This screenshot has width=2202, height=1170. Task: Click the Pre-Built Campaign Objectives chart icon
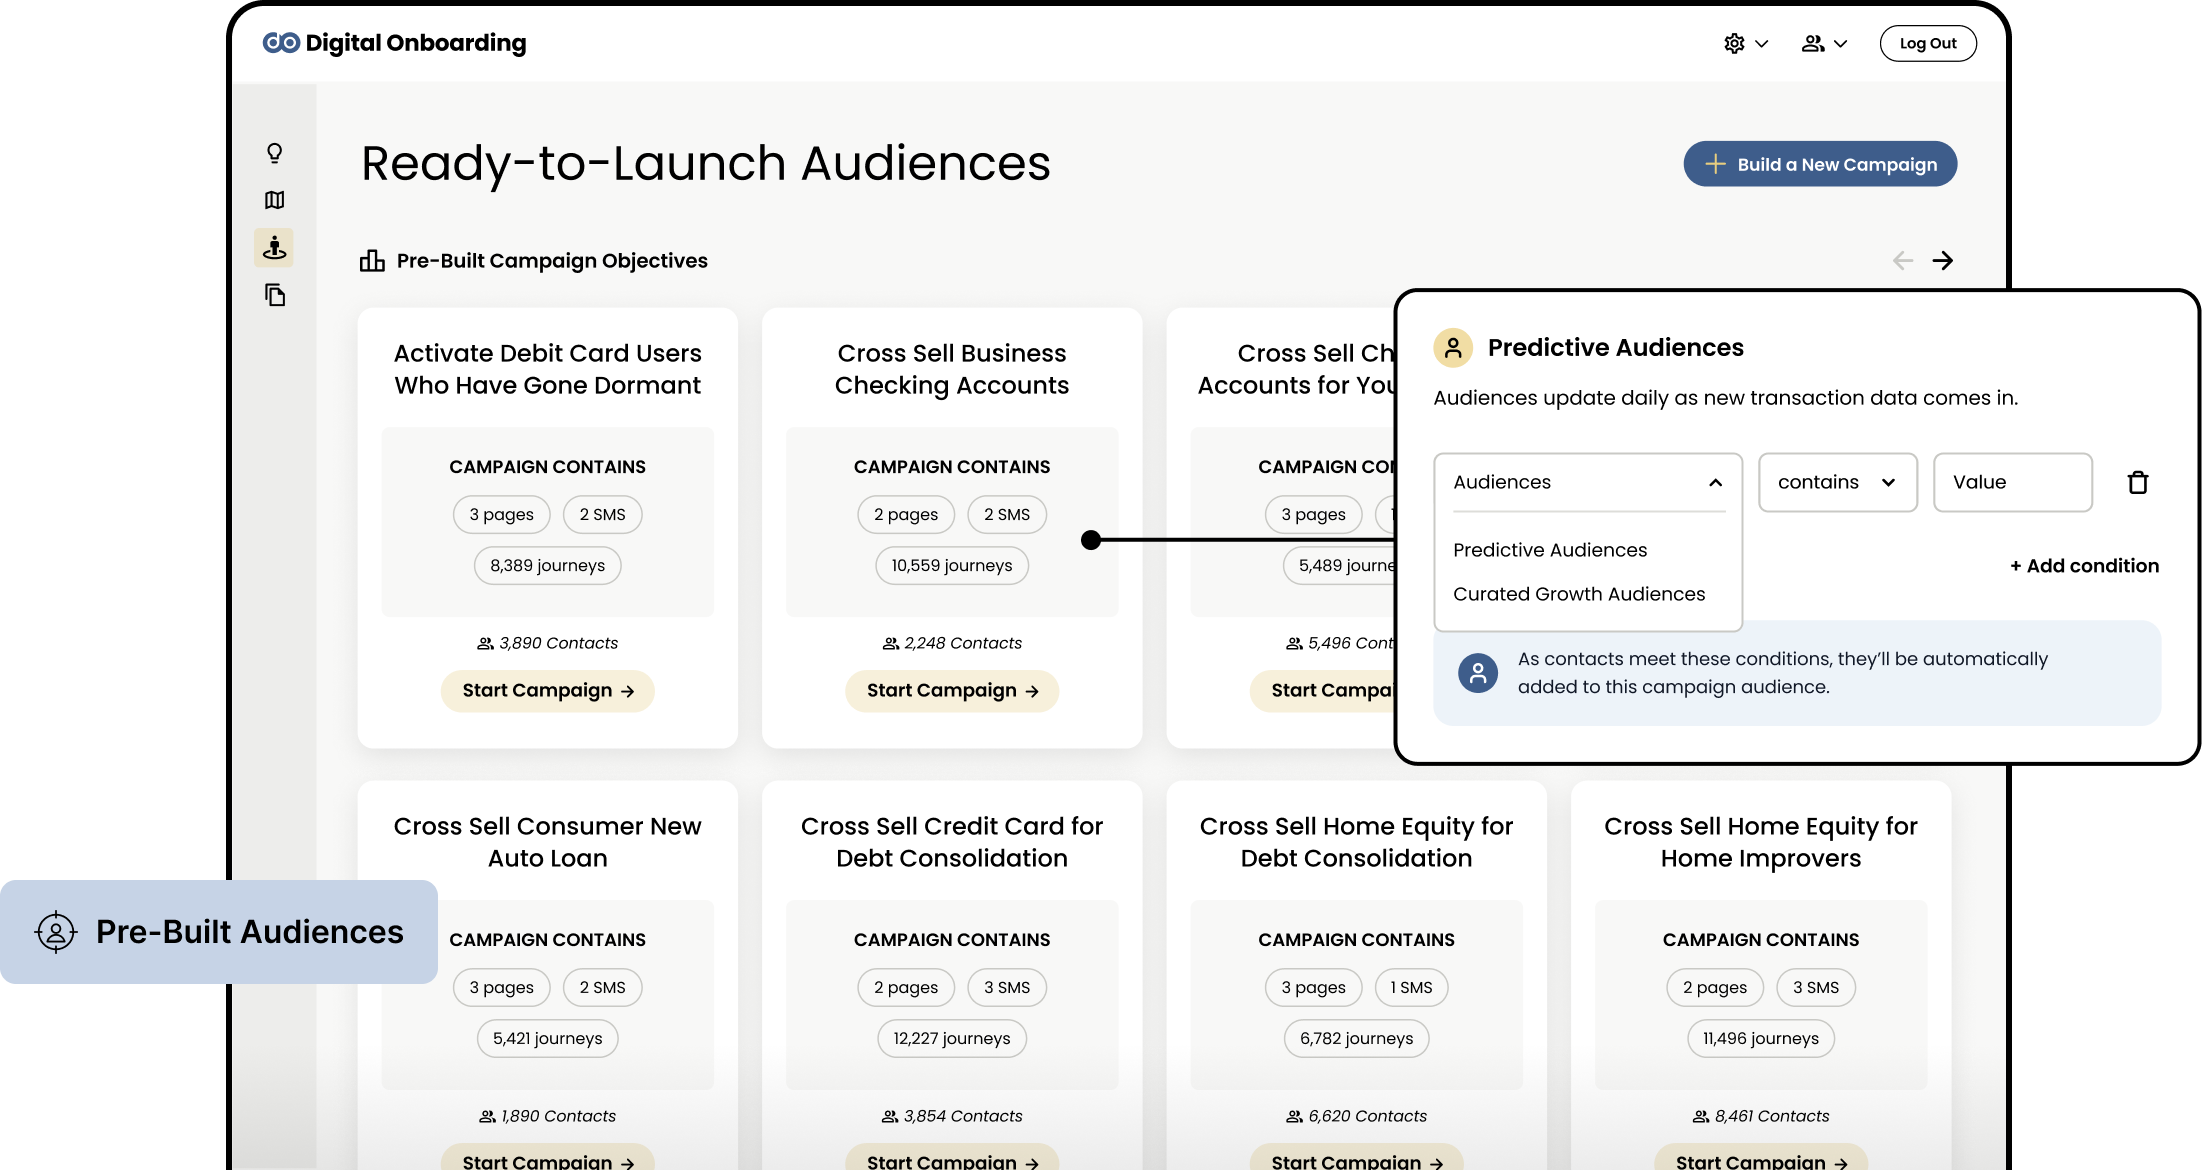(372, 260)
